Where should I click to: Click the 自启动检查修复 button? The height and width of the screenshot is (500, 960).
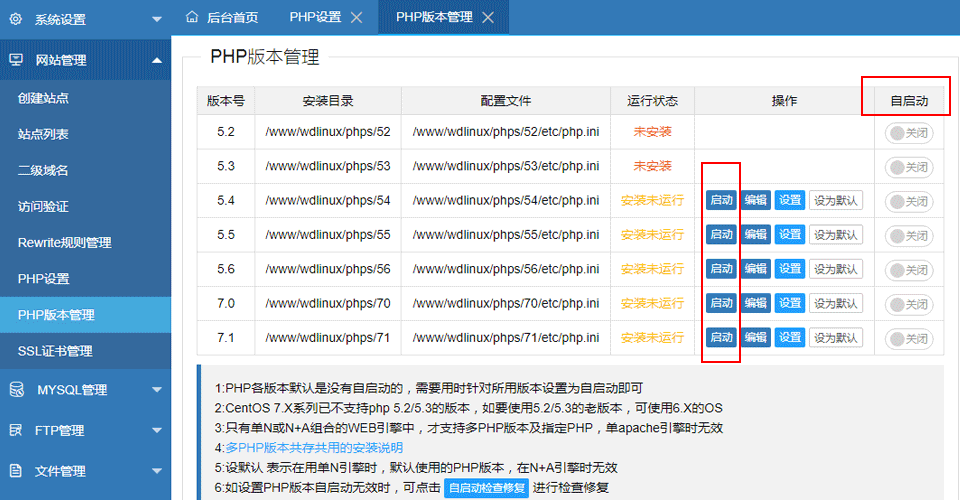pyautogui.click(x=486, y=488)
